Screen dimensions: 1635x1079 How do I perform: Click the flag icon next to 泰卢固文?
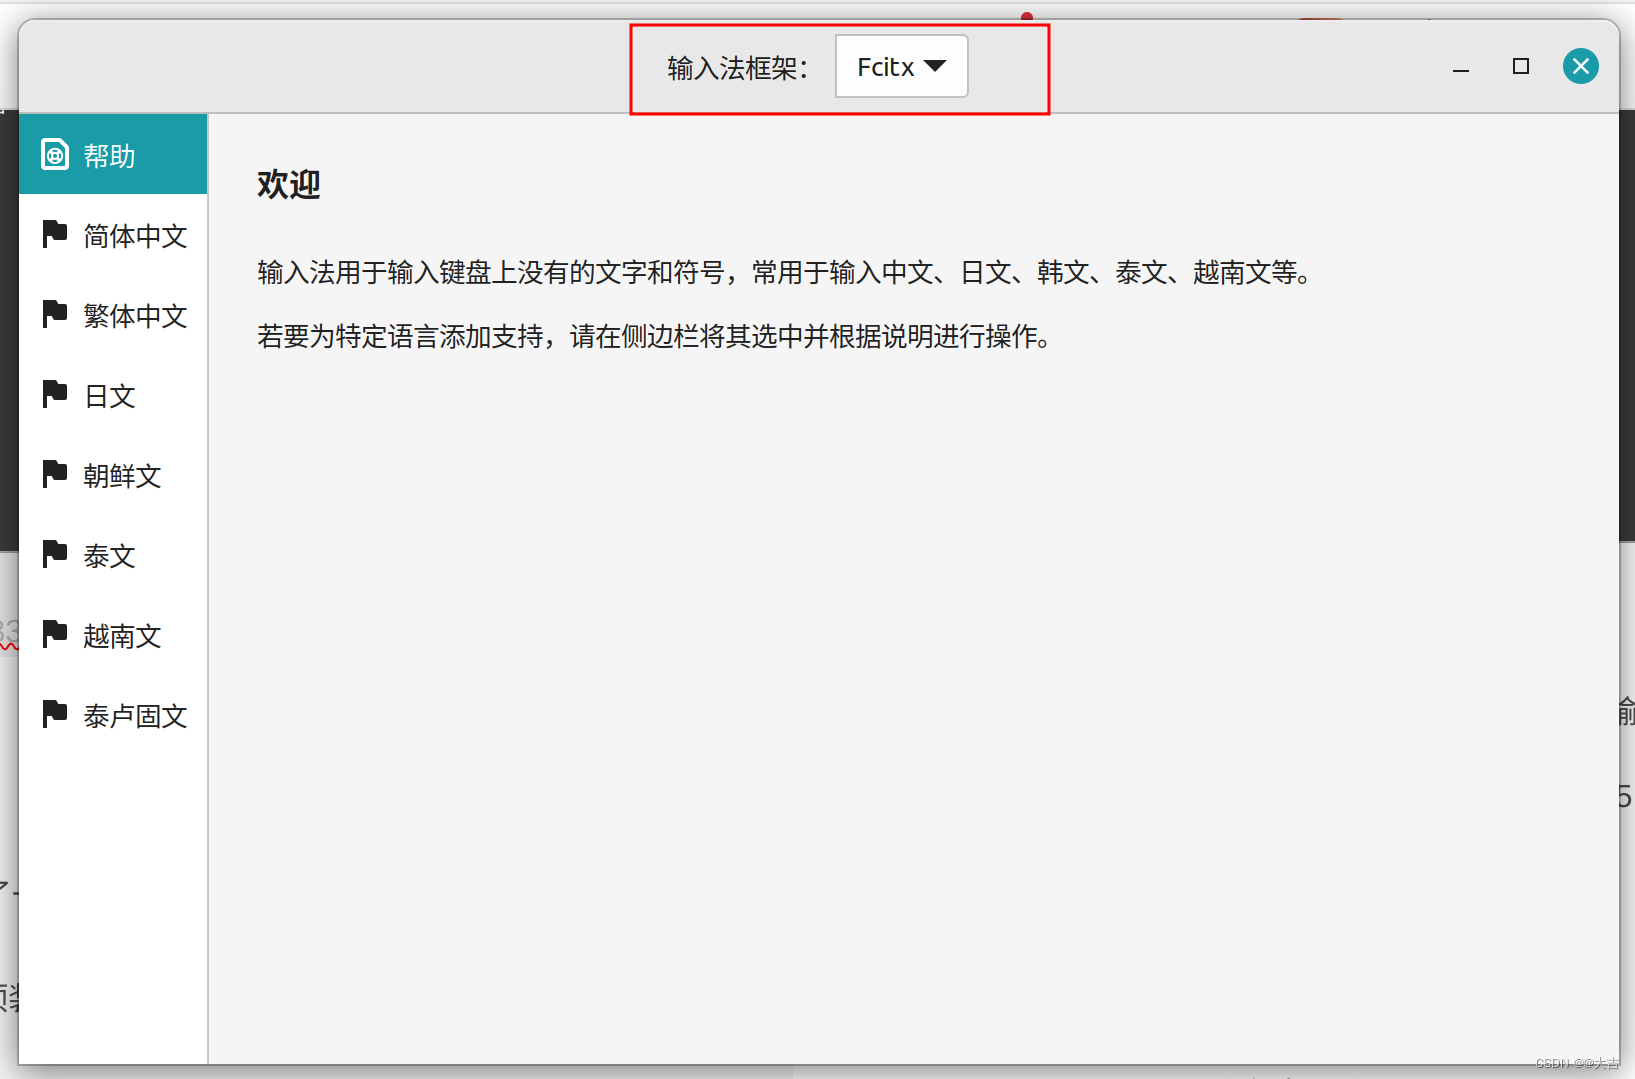click(55, 714)
